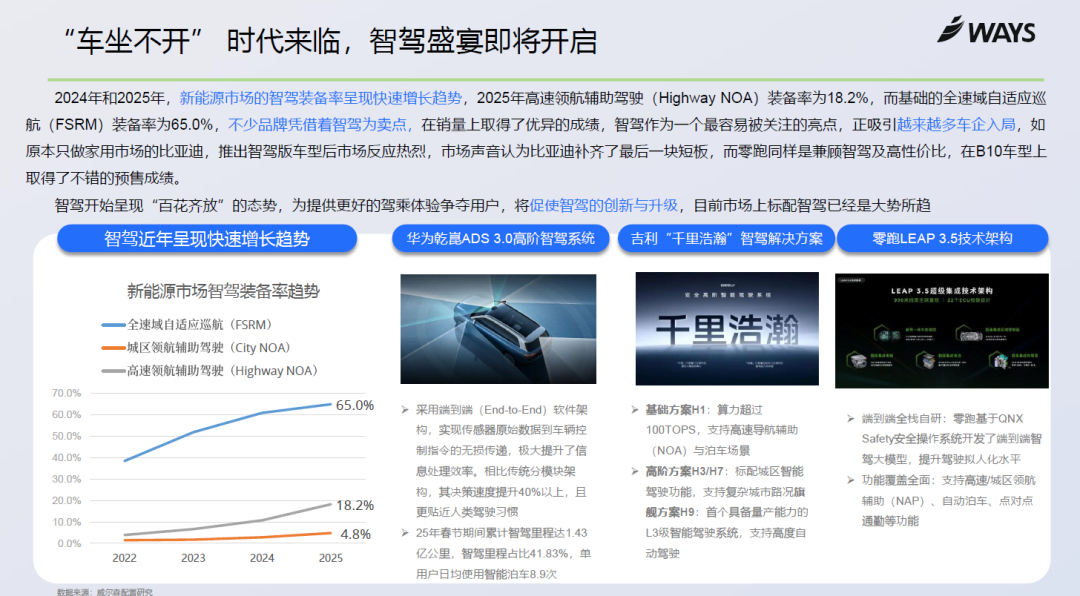The width and height of the screenshot is (1080, 596).
Task: Click blue text 促使智驾的创新与升级
Action: pos(603,205)
